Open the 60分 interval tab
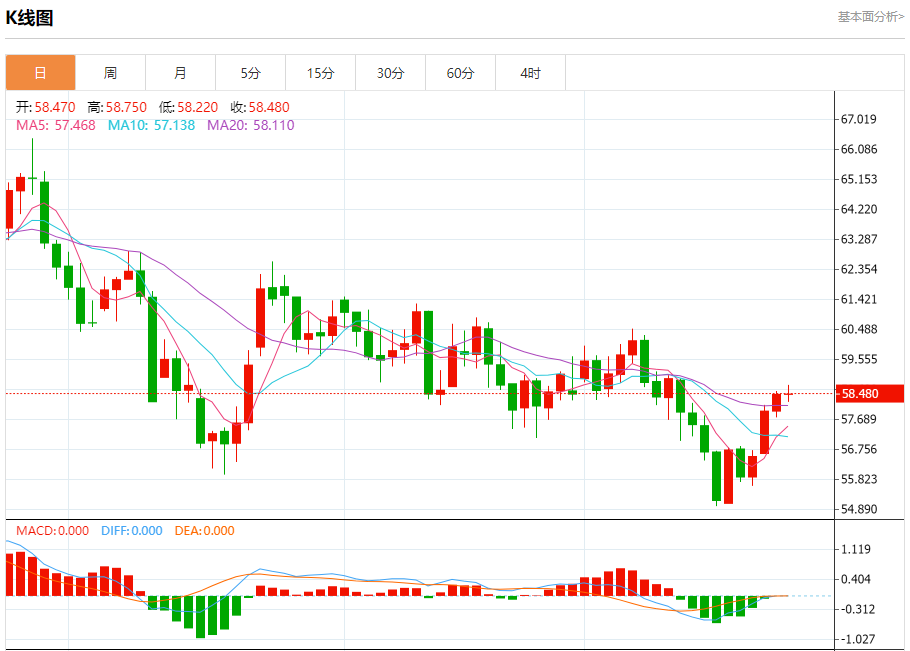Viewport: 910px width, 651px height. coord(460,73)
